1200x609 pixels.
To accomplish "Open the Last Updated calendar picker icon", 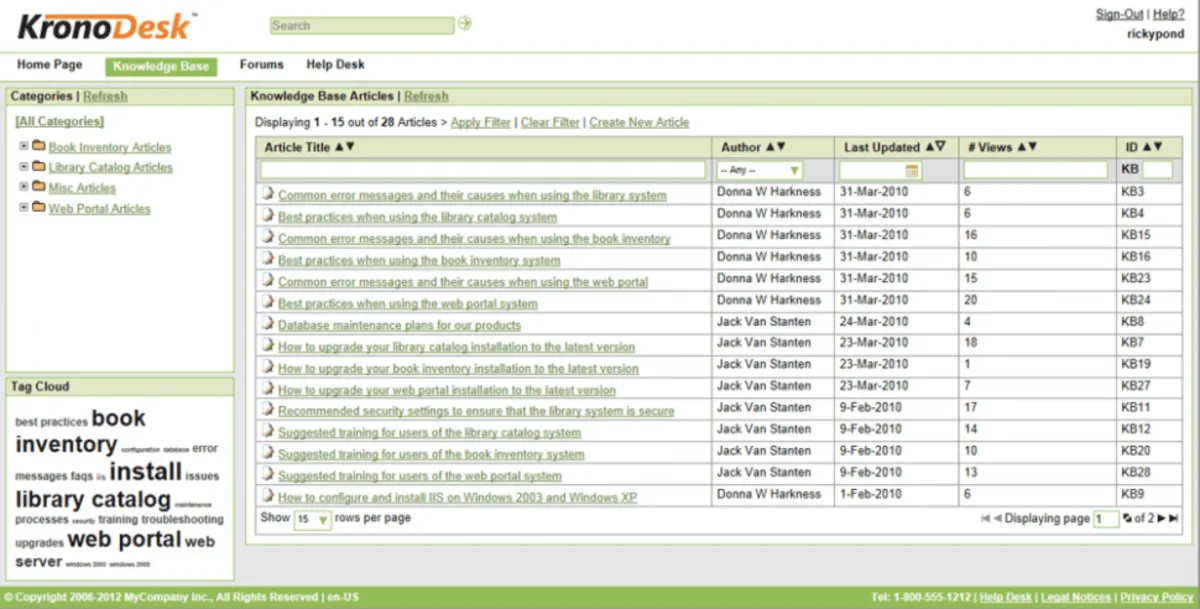I will click(912, 170).
